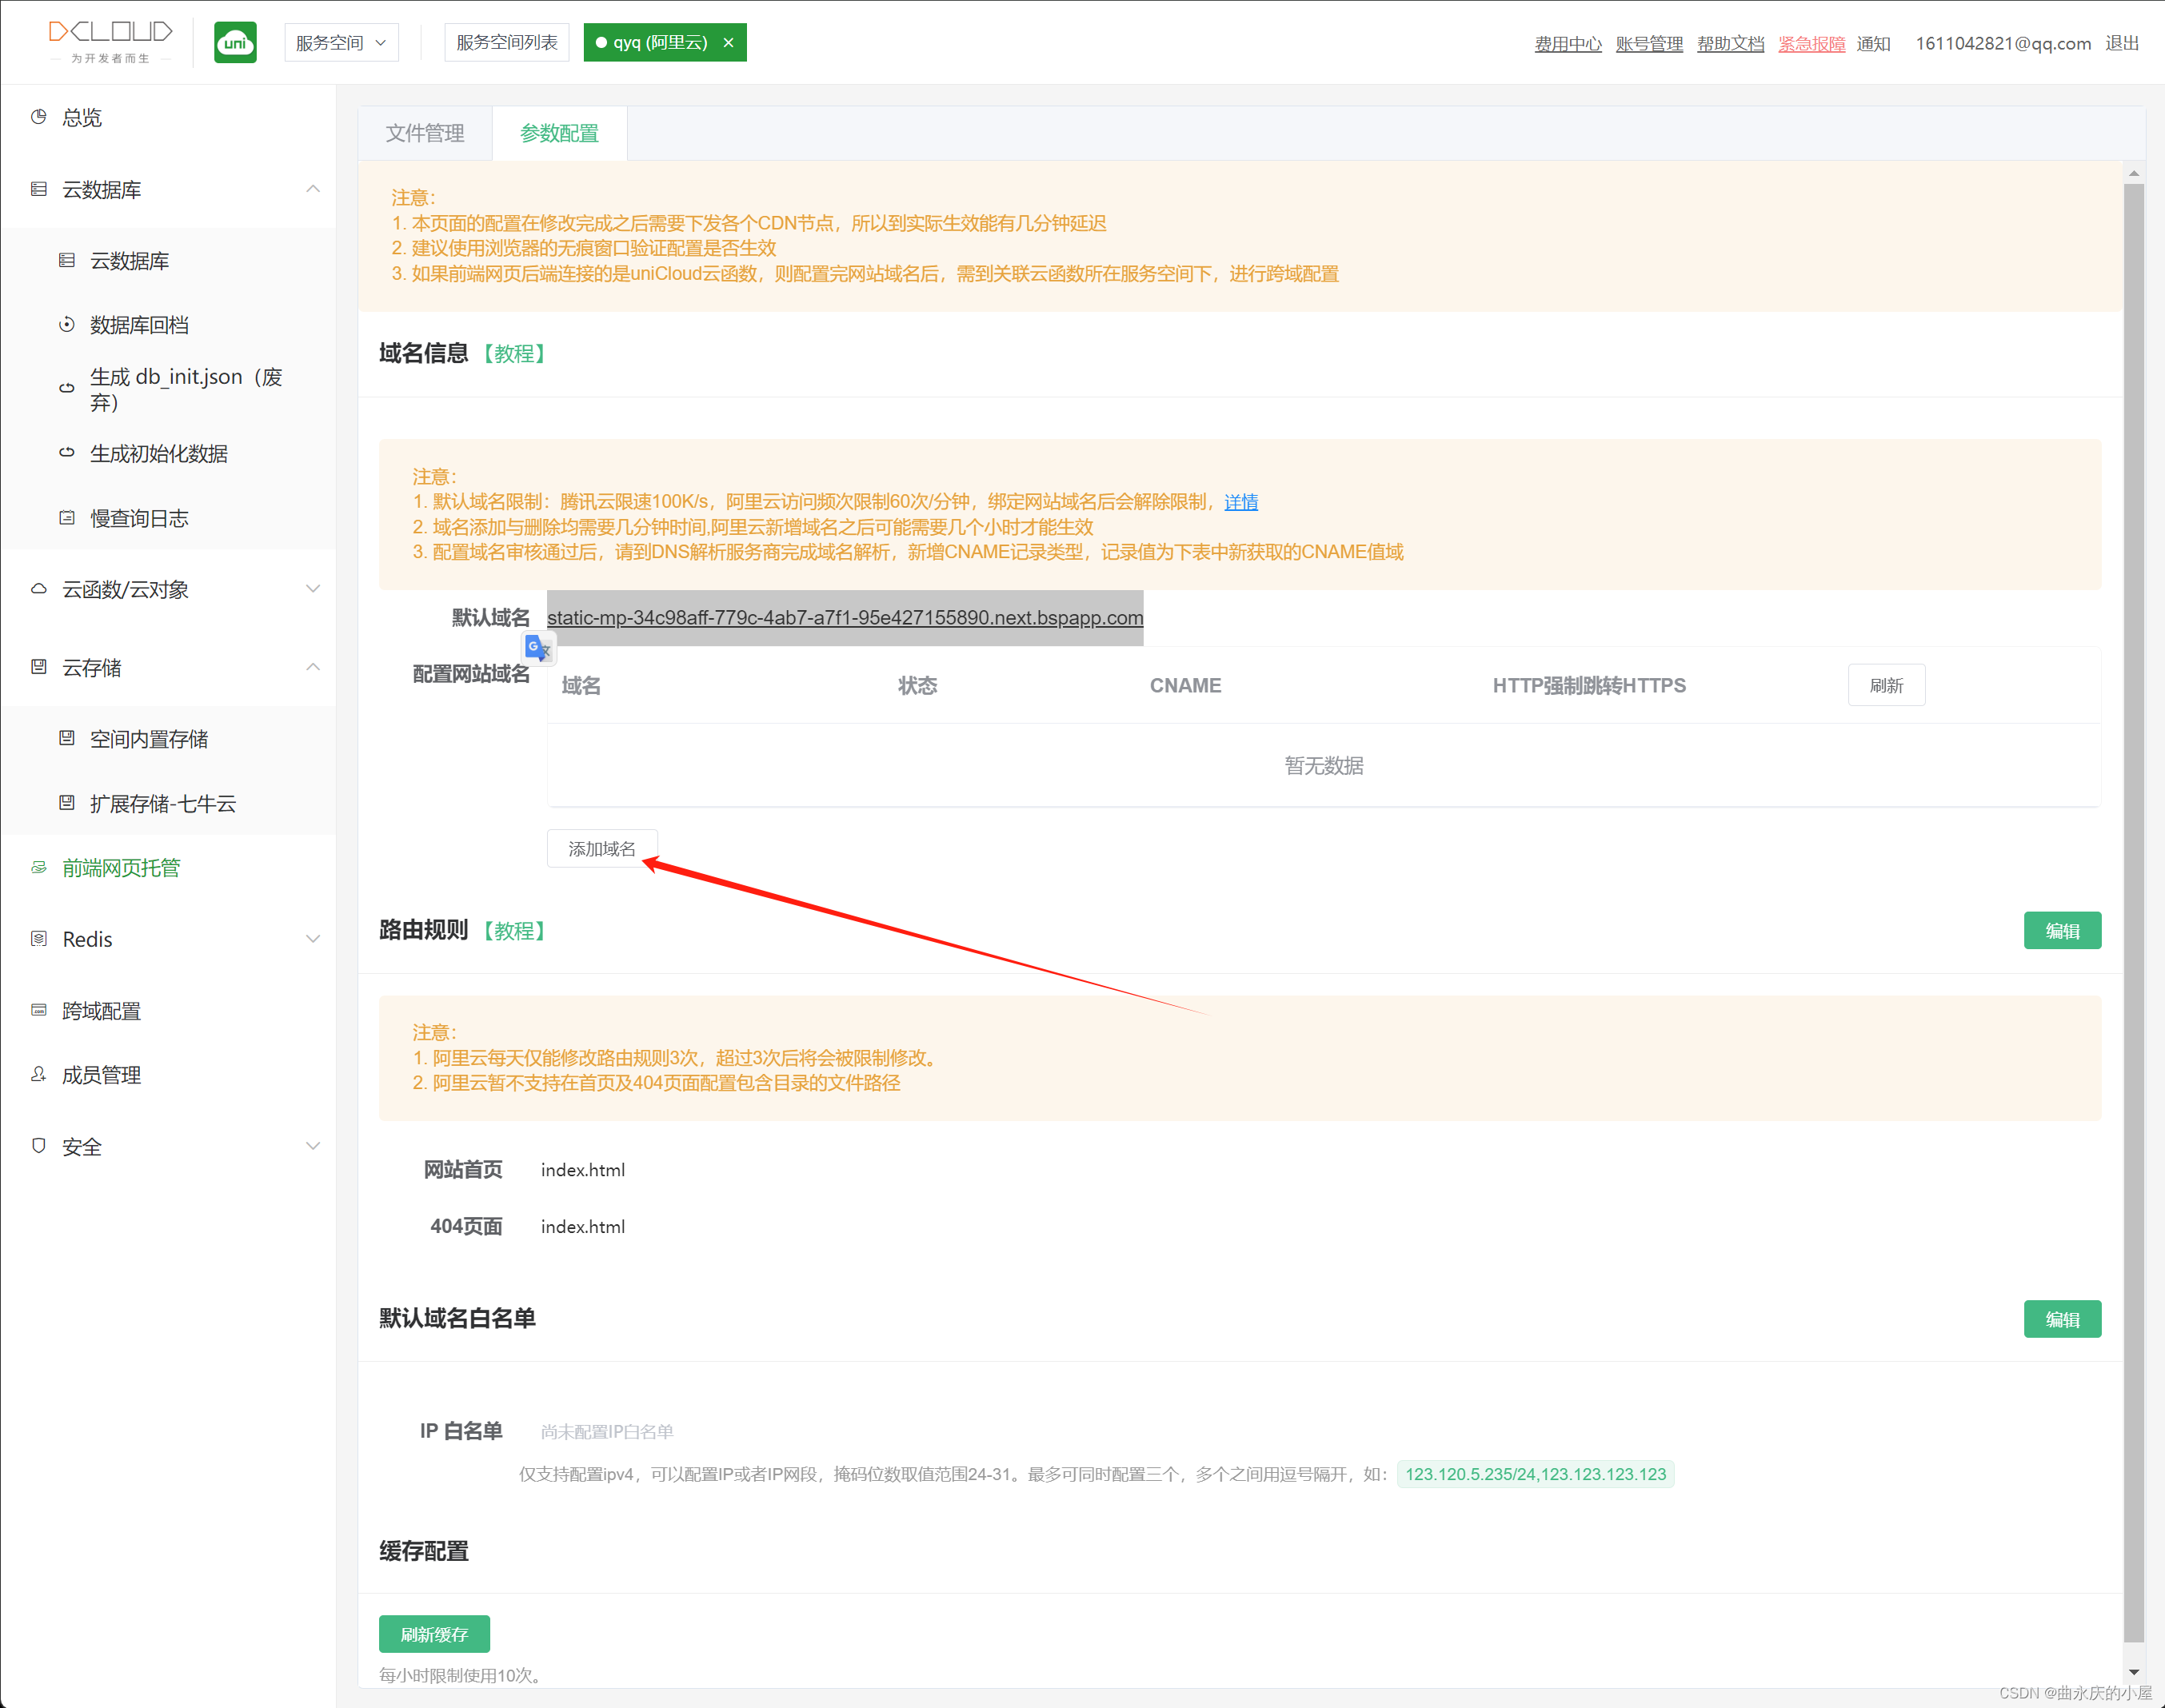Click 编辑 for 路由规则
The image size is (2165, 1708).
(x=2062, y=930)
